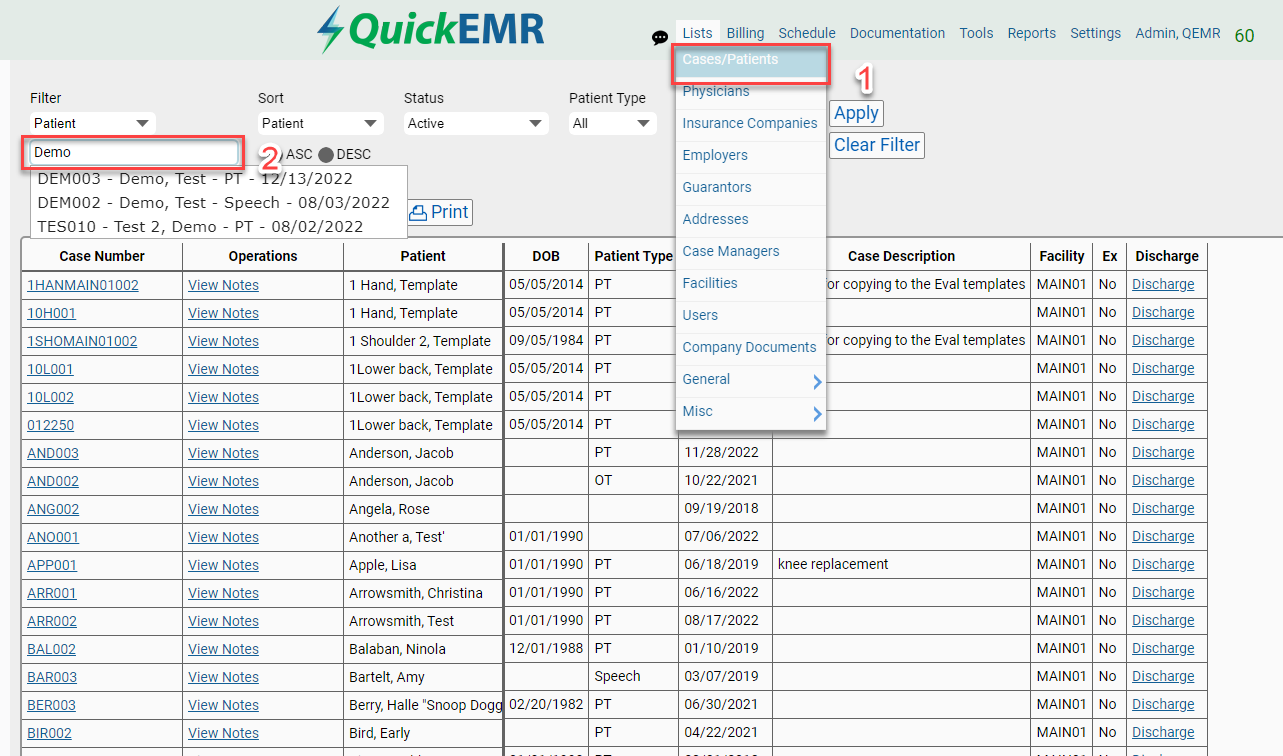The image size is (1283, 756).
Task: Click the Case Description column header
Action: tap(901, 256)
